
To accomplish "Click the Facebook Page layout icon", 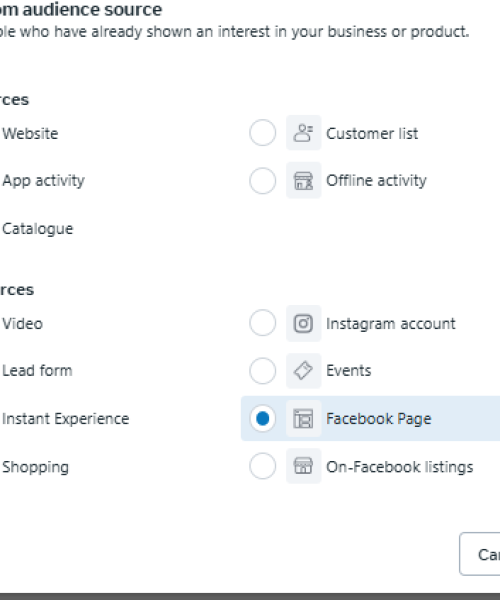I will click(304, 418).
